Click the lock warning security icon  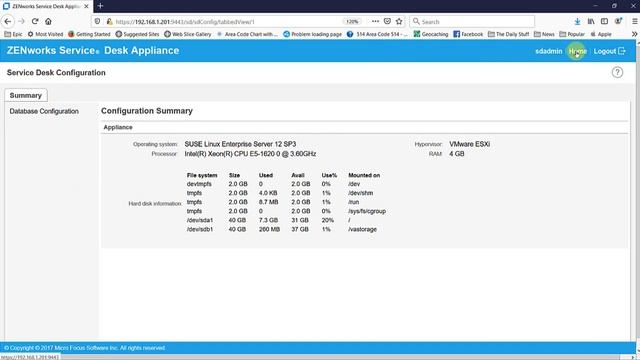[109, 21]
